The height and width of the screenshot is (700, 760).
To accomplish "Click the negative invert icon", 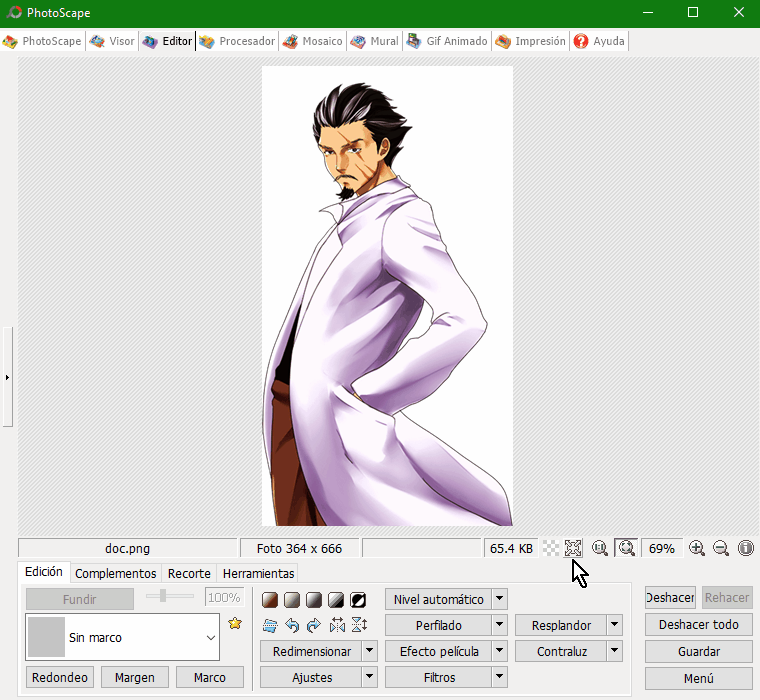I will tap(358, 600).
